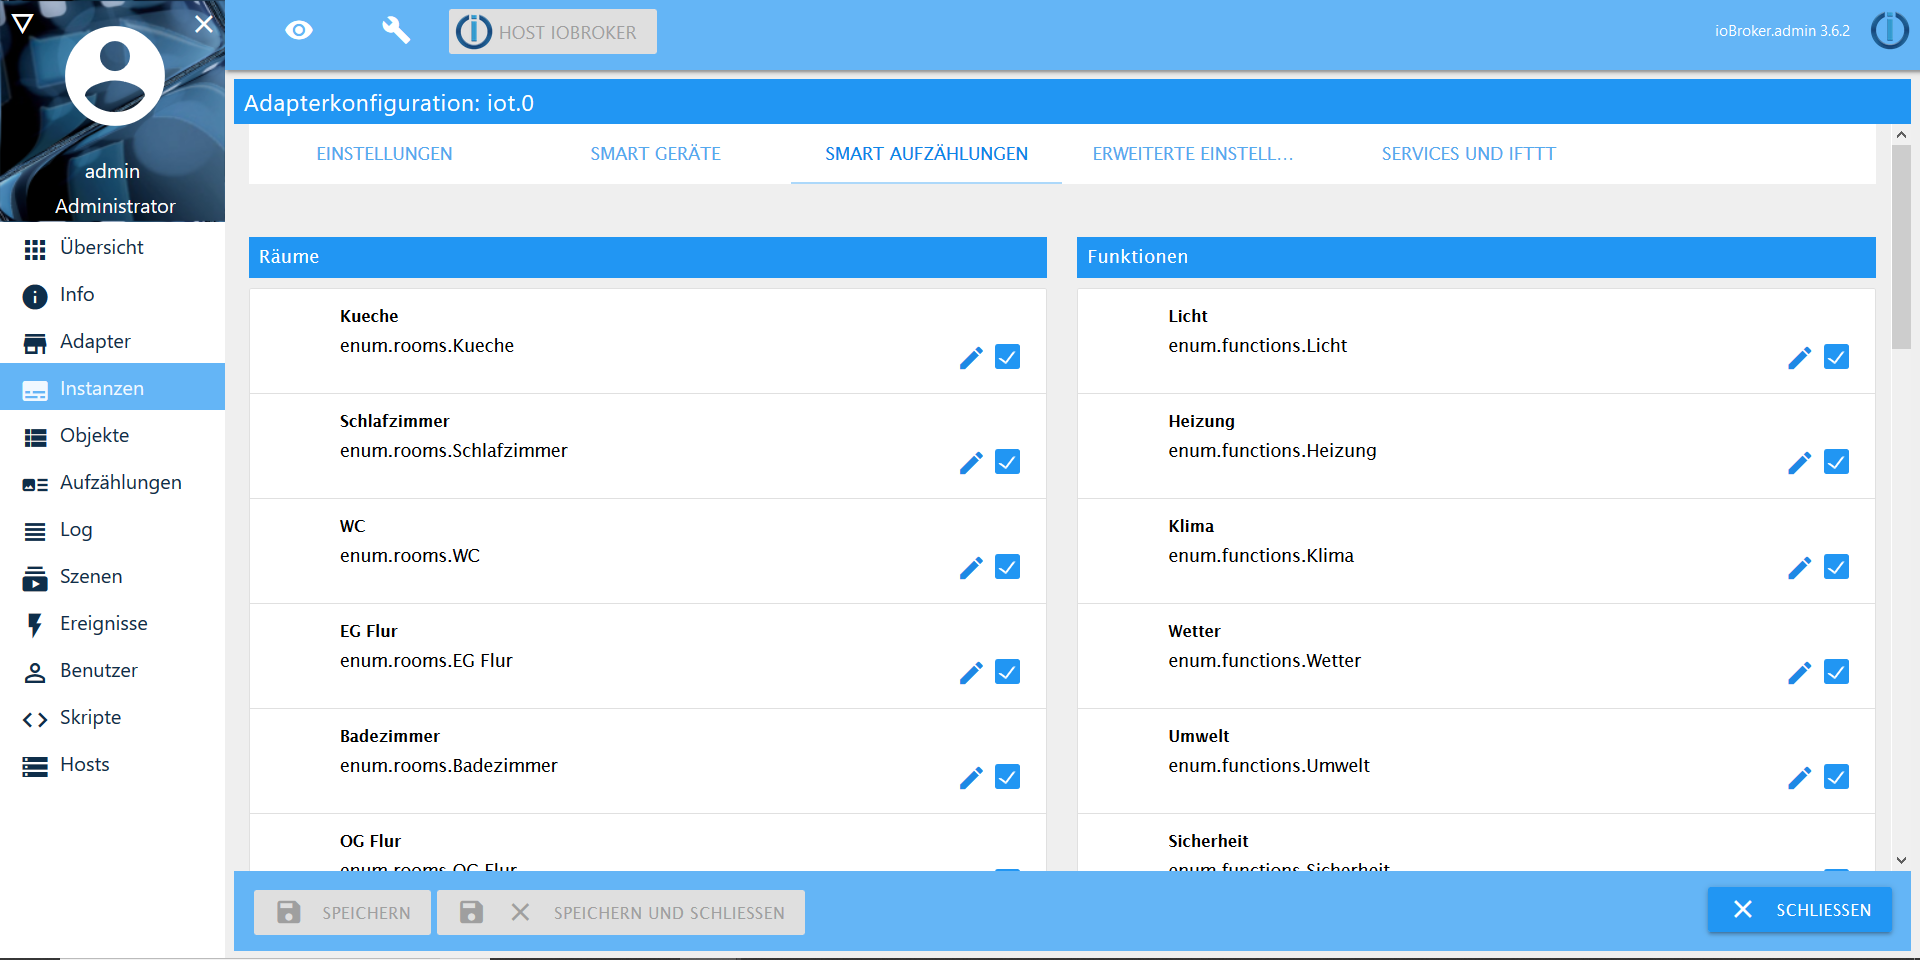Open Info in the sidebar
This screenshot has width=1920, height=960.
(112, 294)
